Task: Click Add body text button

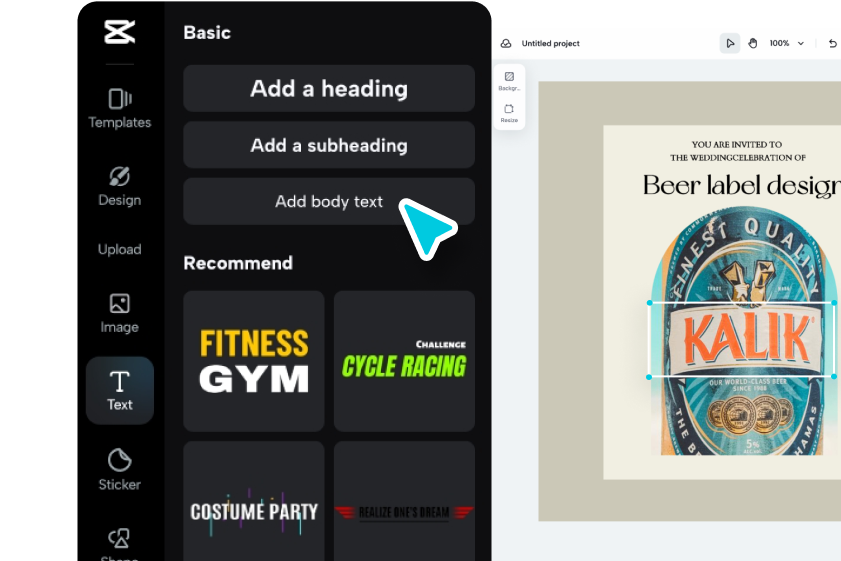Action: pyautogui.click(x=329, y=201)
